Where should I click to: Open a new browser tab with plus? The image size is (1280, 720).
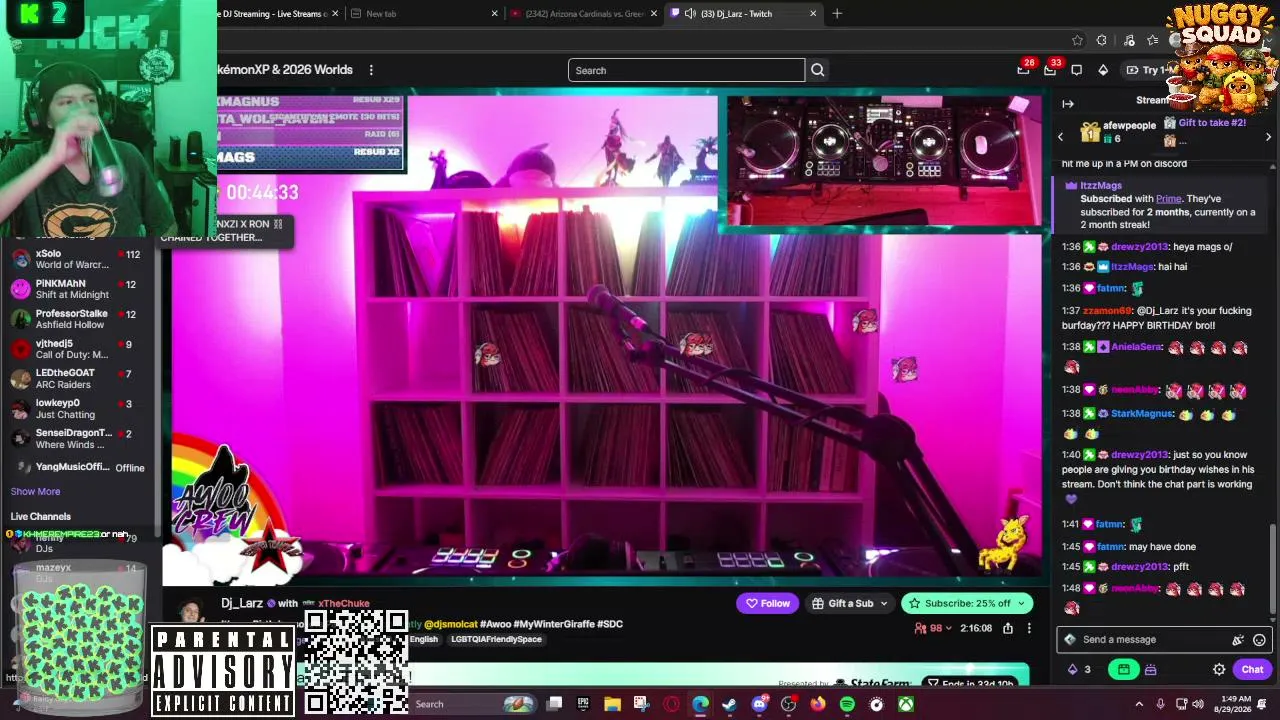[x=837, y=14]
